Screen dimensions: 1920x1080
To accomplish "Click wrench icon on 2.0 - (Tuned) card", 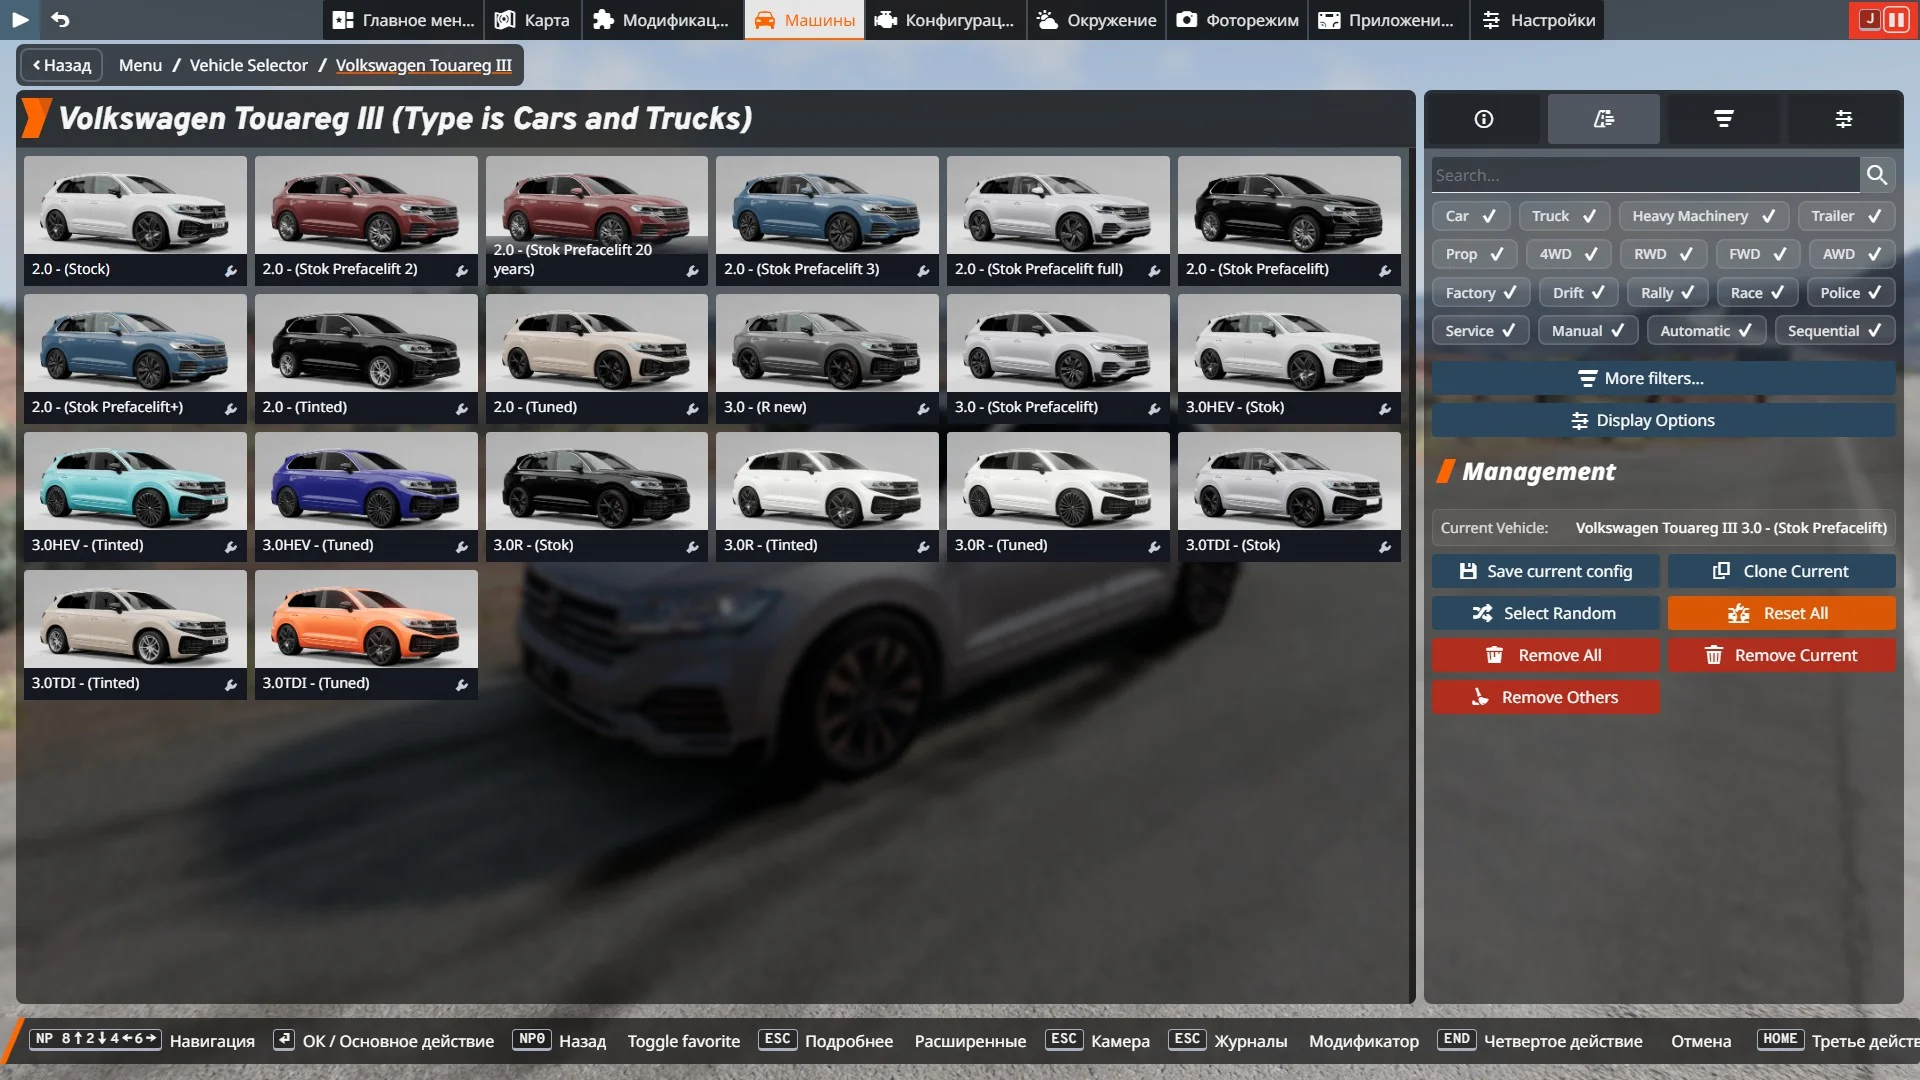I will (x=692, y=409).
